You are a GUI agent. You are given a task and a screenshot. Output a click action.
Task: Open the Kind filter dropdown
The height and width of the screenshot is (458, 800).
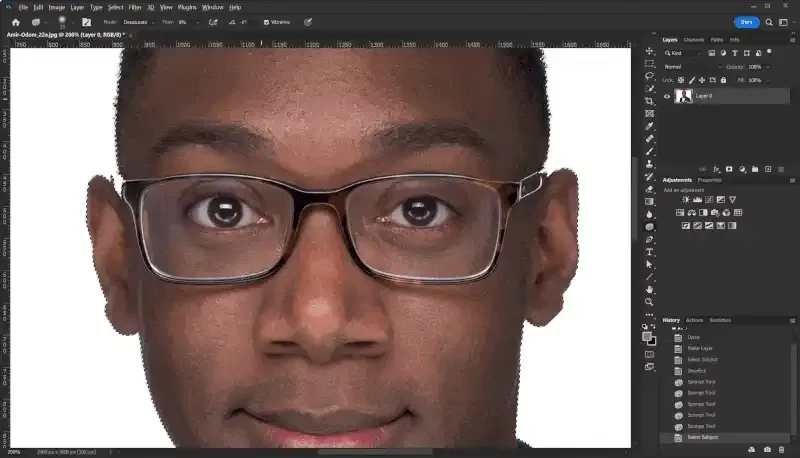coord(683,53)
